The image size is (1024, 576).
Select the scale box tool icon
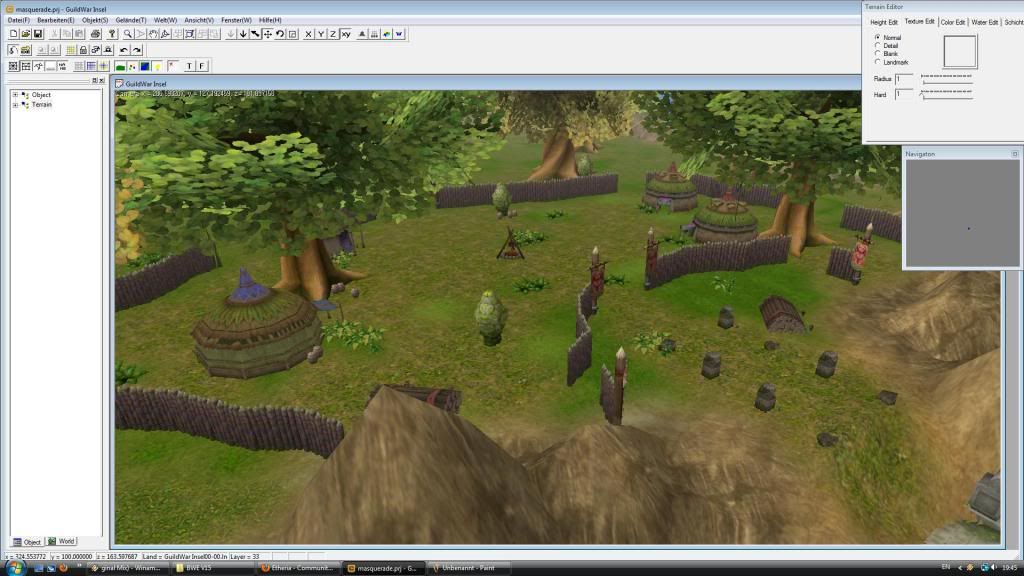pyautogui.click(x=293, y=34)
